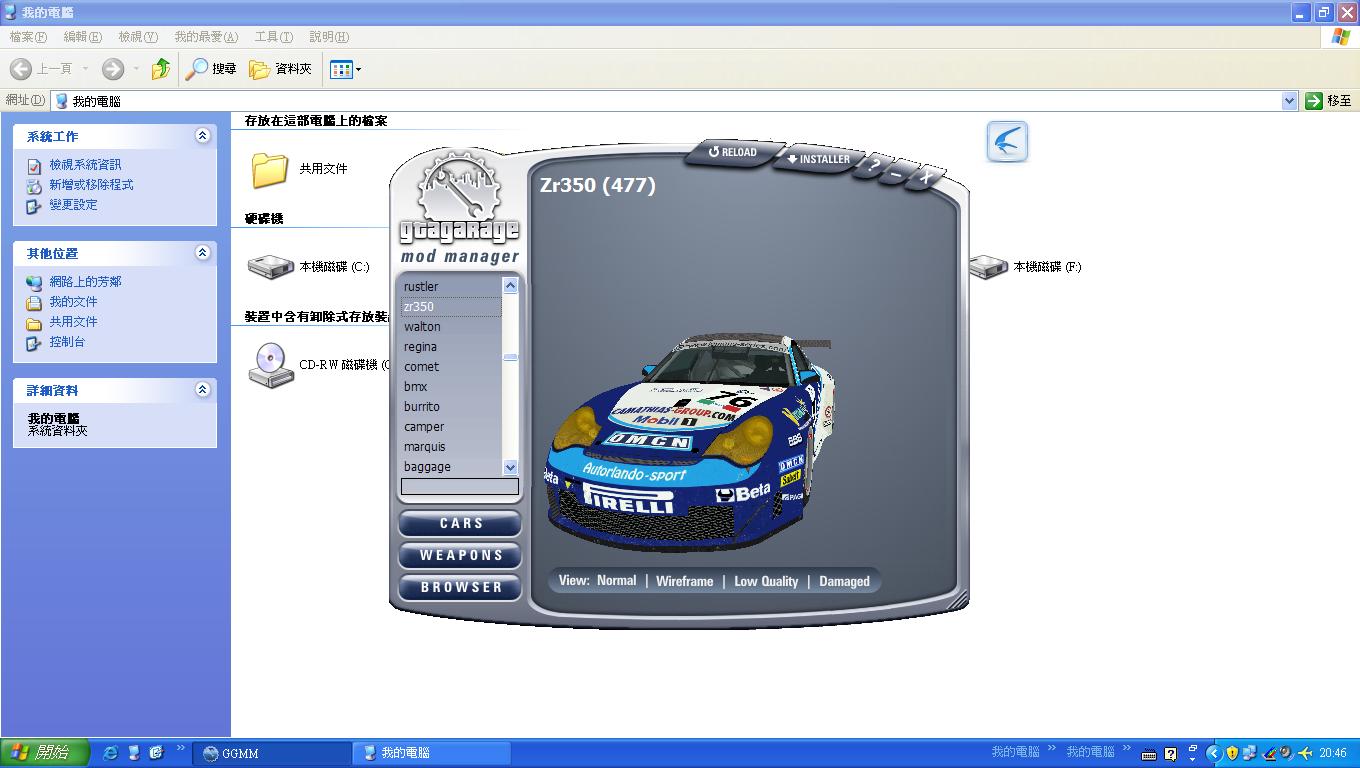Select bmx in the car list
This screenshot has width=1360, height=768.
451,387
